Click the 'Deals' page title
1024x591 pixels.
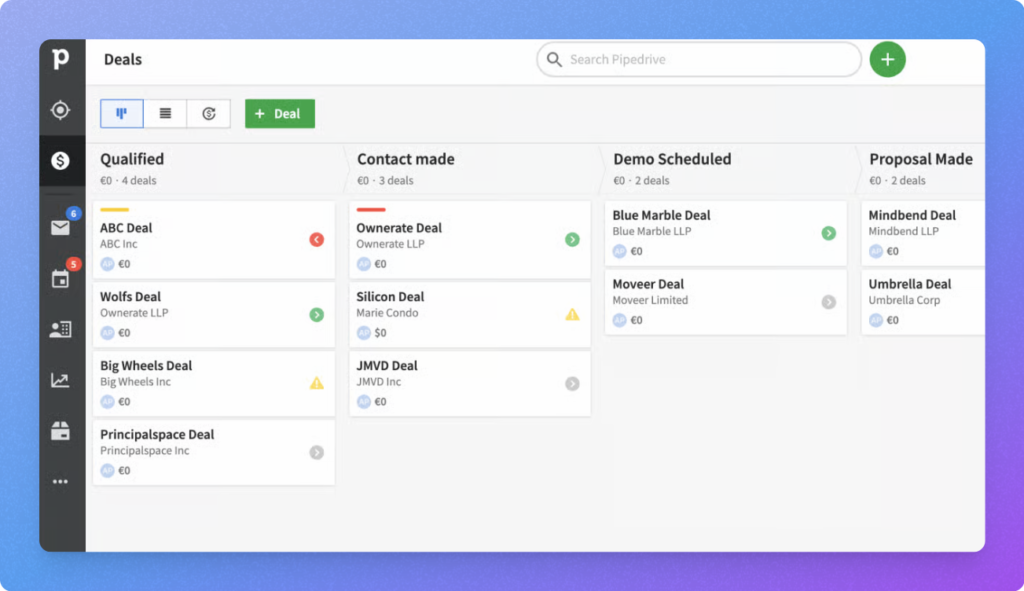(123, 59)
